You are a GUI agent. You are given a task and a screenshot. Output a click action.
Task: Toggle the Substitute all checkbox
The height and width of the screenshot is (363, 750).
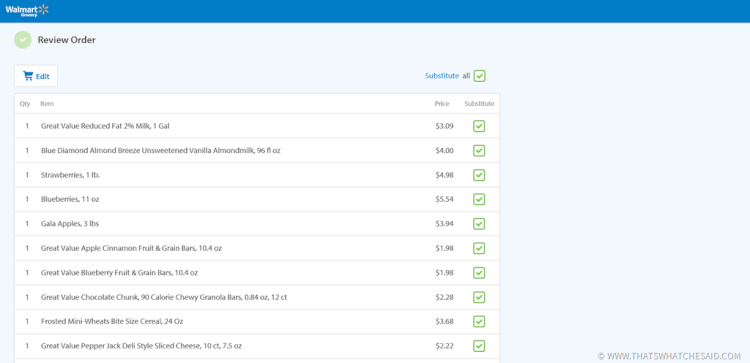(480, 76)
